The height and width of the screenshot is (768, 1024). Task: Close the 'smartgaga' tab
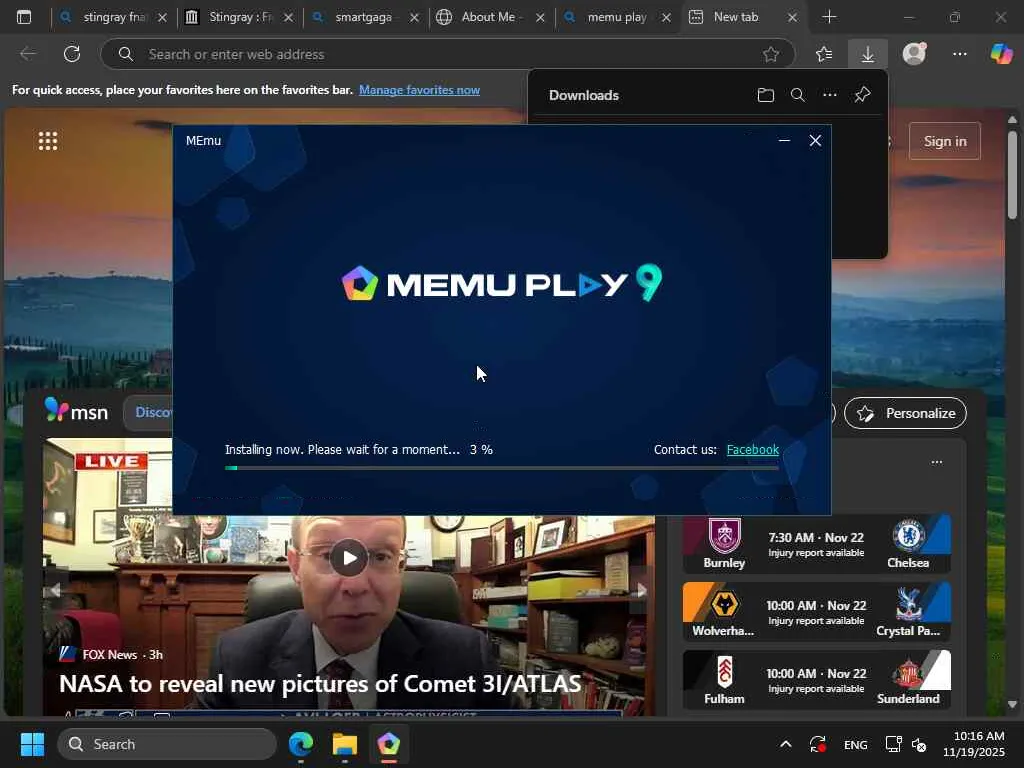tap(414, 18)
